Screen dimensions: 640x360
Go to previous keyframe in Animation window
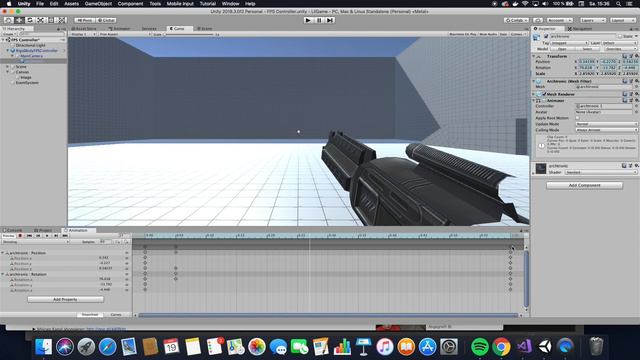pyautogui.click(x=38, y=236)
